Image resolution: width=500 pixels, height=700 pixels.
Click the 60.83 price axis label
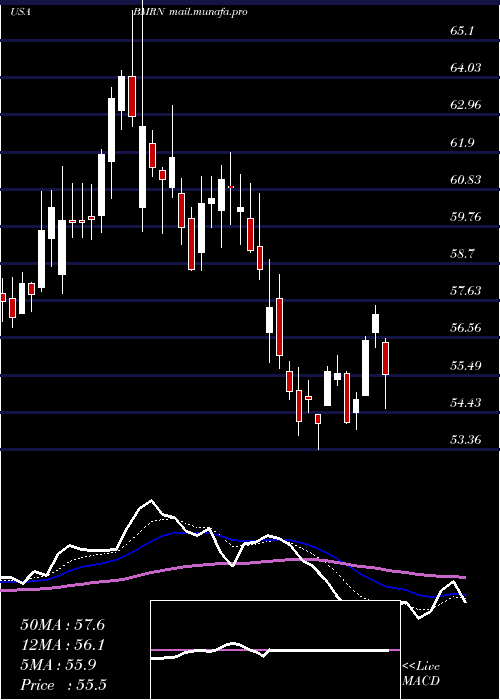point(466,180)
